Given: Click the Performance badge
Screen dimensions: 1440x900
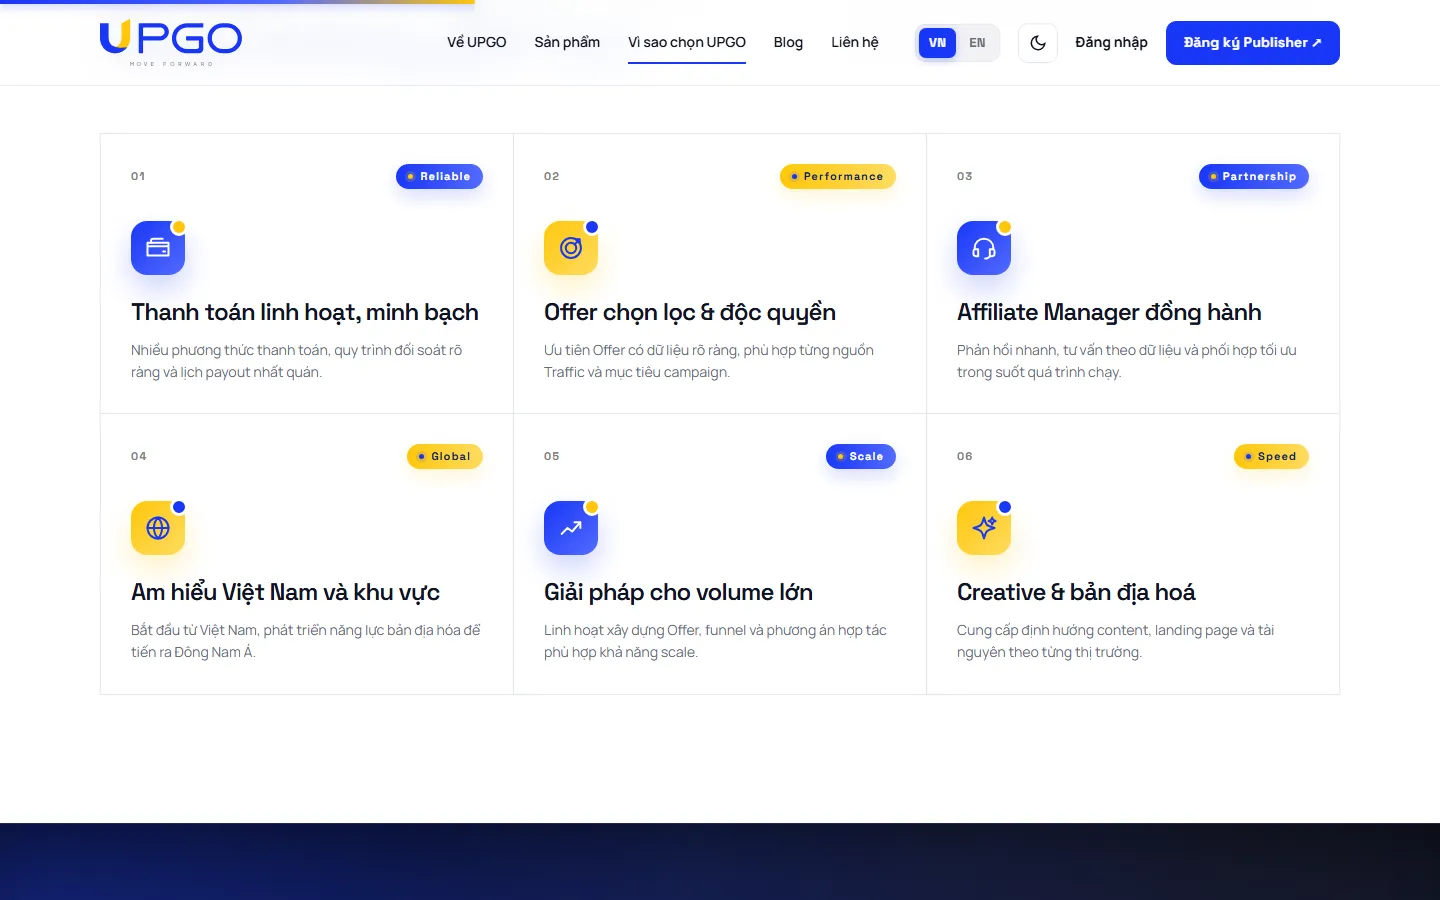Looking at the screenshot, I should click(838, 176).
